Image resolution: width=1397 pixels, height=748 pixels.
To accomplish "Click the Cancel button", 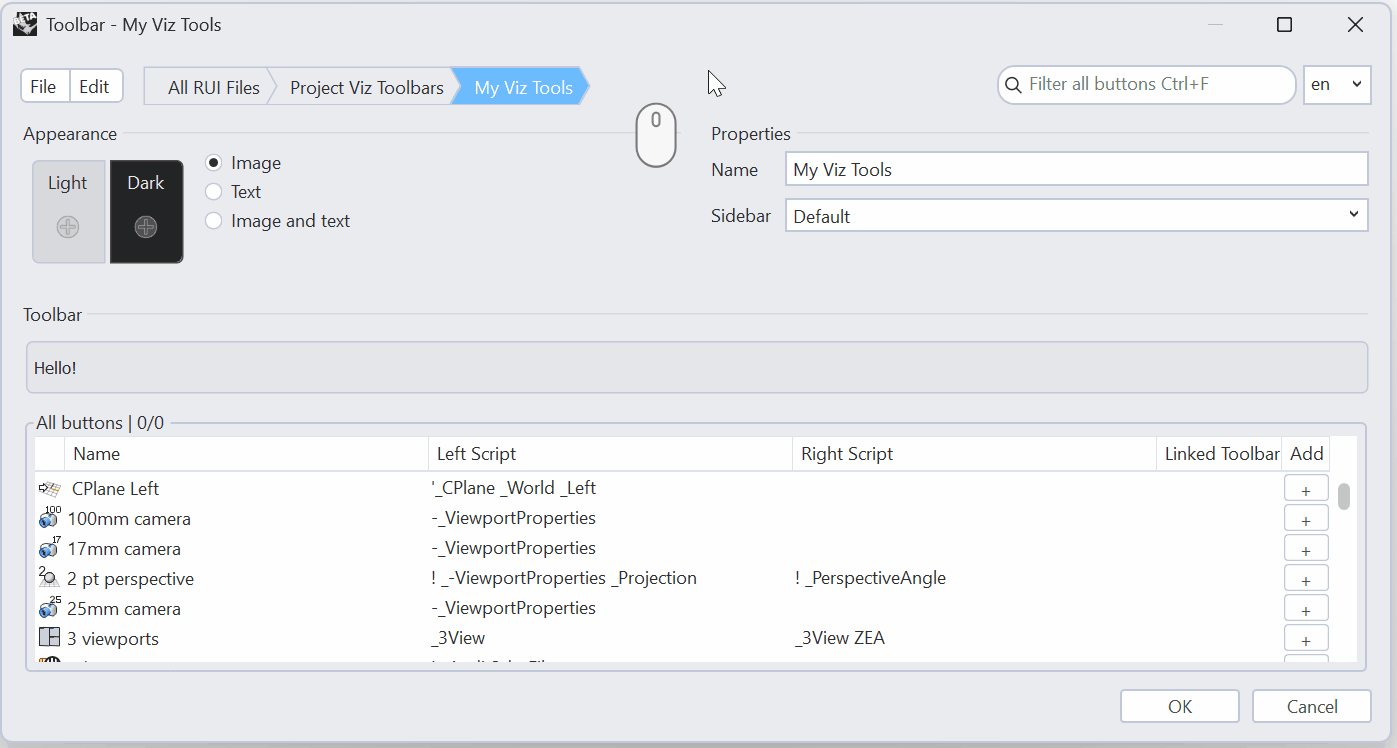I will (1312, 706).
